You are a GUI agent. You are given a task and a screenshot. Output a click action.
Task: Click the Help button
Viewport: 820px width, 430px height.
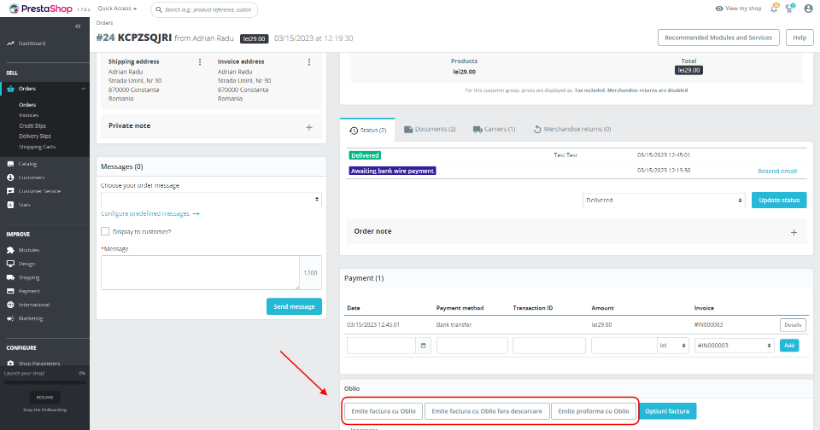pos(799,38)
